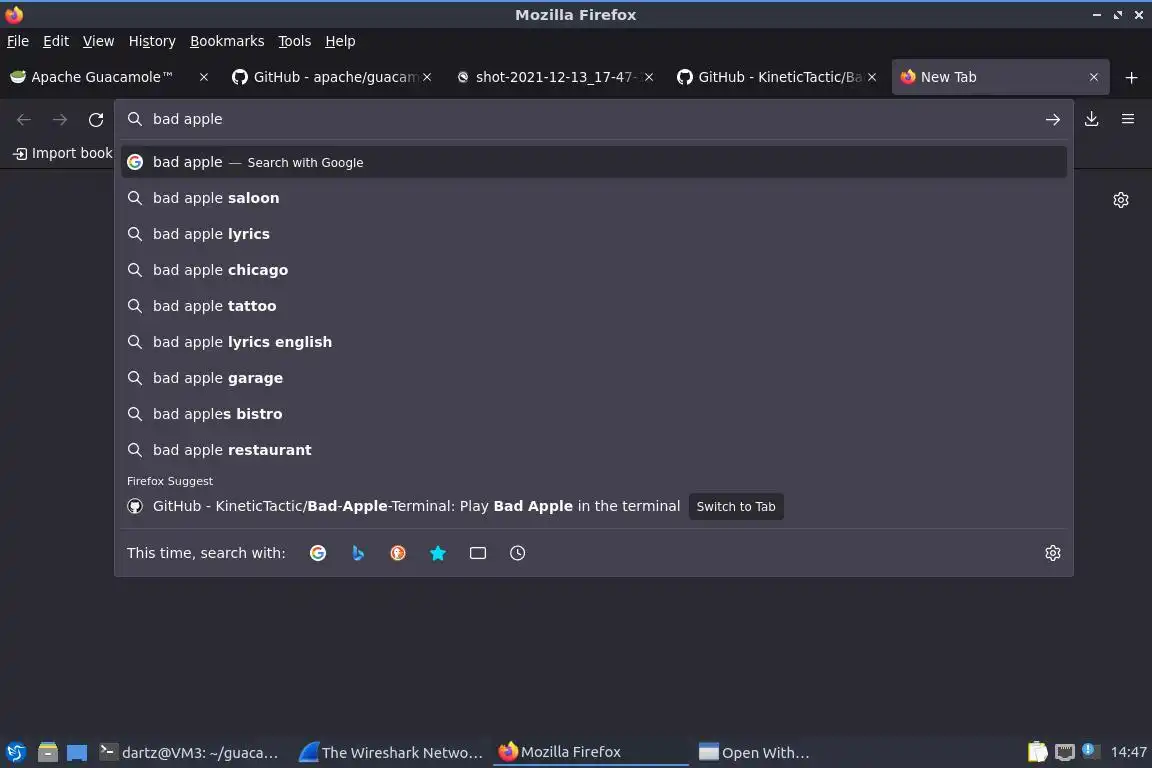Screen dimensions: 1152x768
Task: Switch to dartz@VM3 terminal taskbar item
Action: coord(190,752)
